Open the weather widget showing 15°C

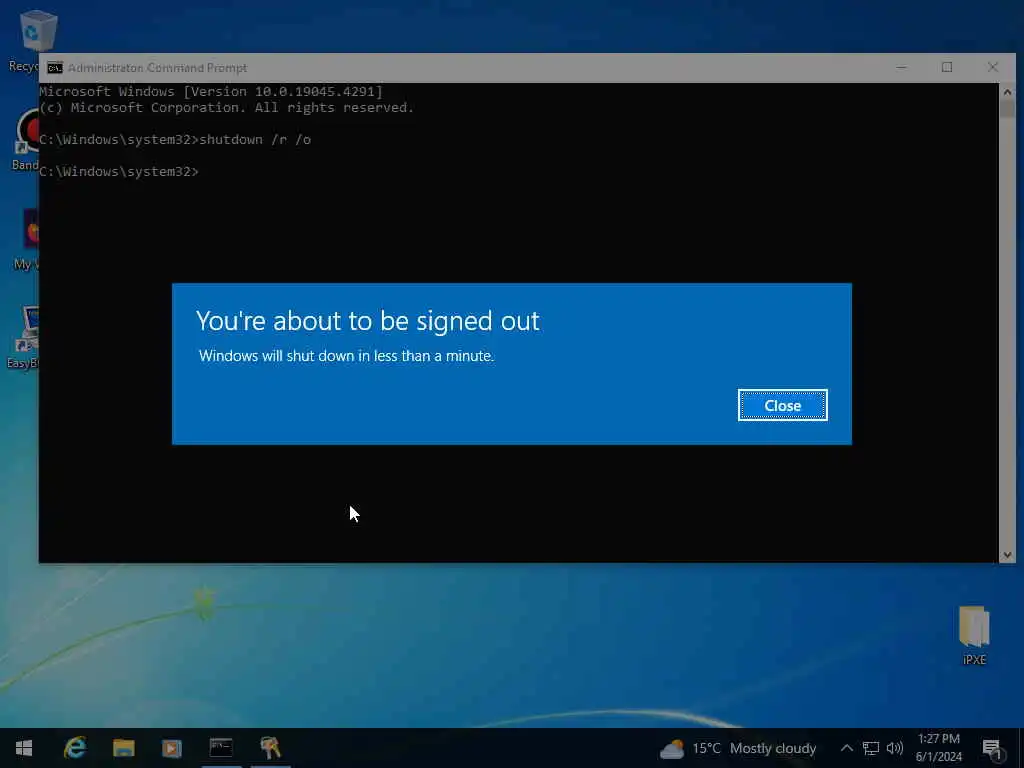738,748
